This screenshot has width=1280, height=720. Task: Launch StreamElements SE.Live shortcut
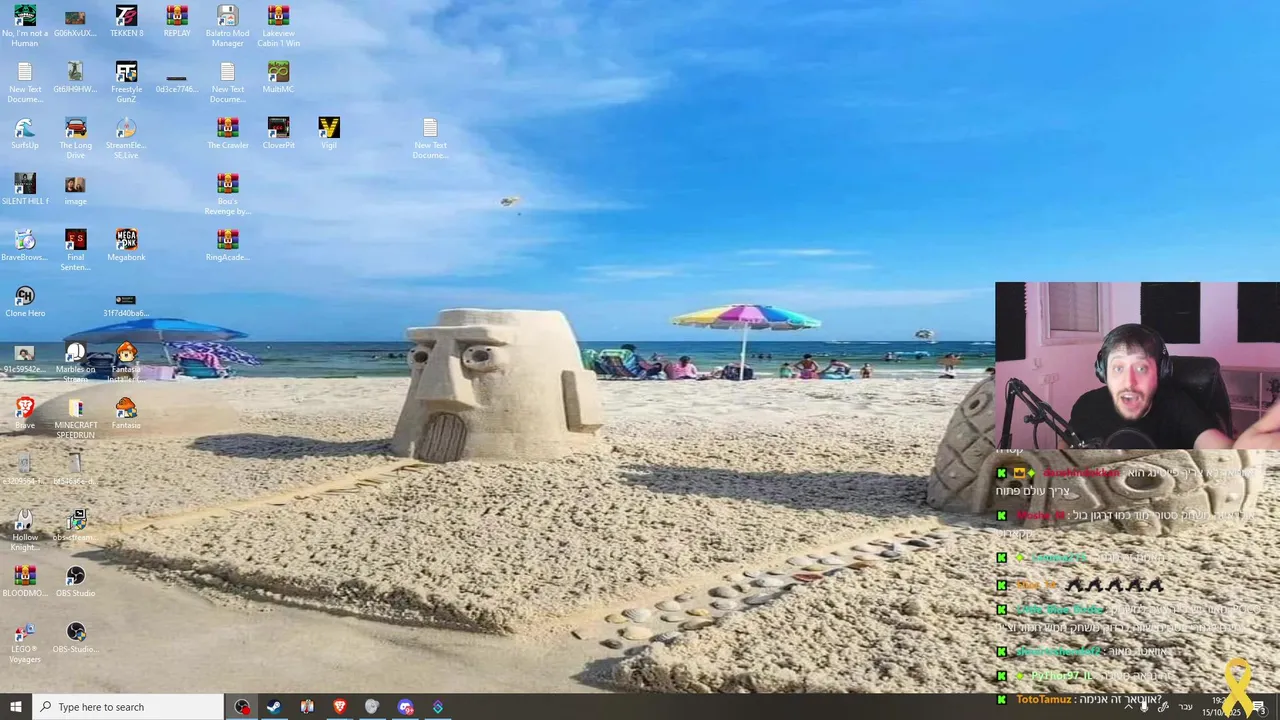tap(126, 137)
